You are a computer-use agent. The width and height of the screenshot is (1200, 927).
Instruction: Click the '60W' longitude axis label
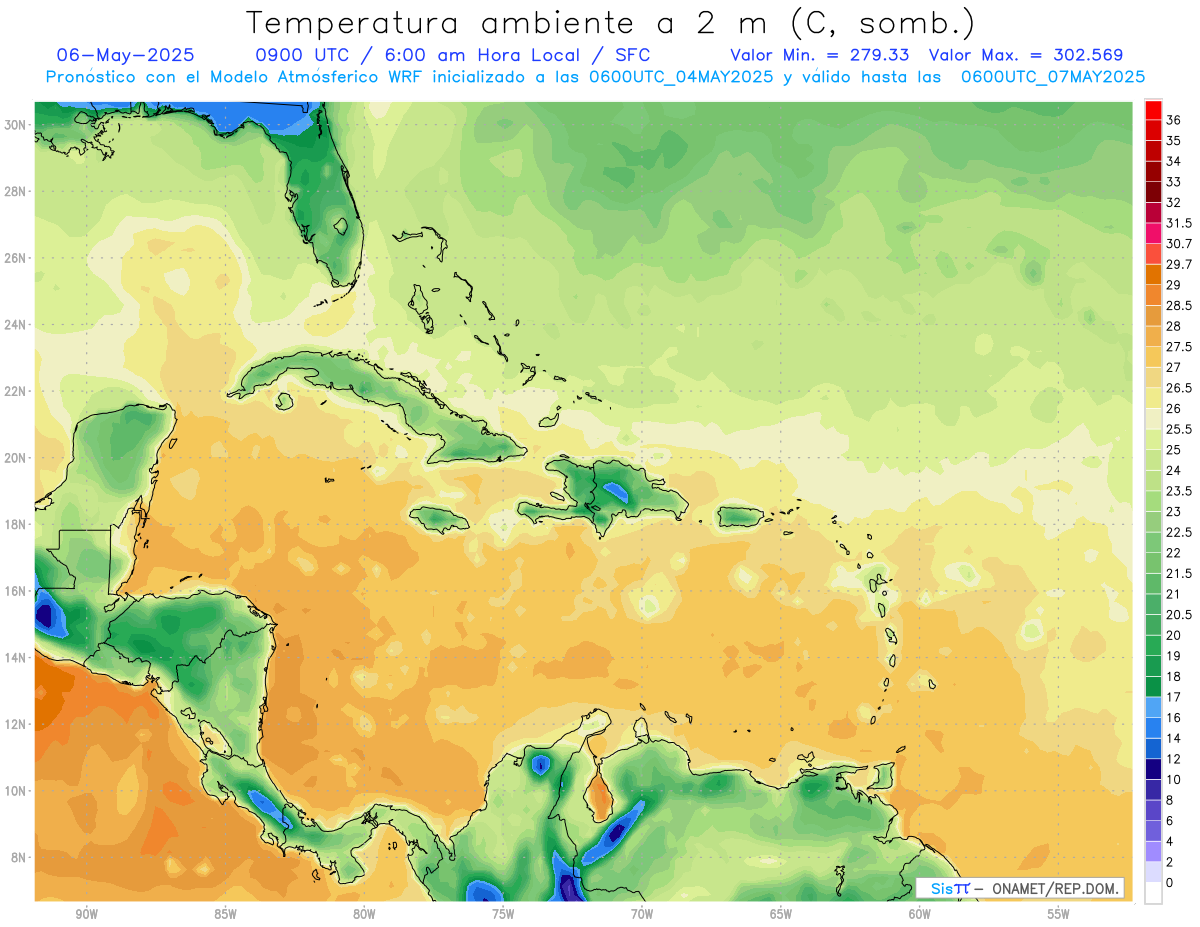click(920, 914)
